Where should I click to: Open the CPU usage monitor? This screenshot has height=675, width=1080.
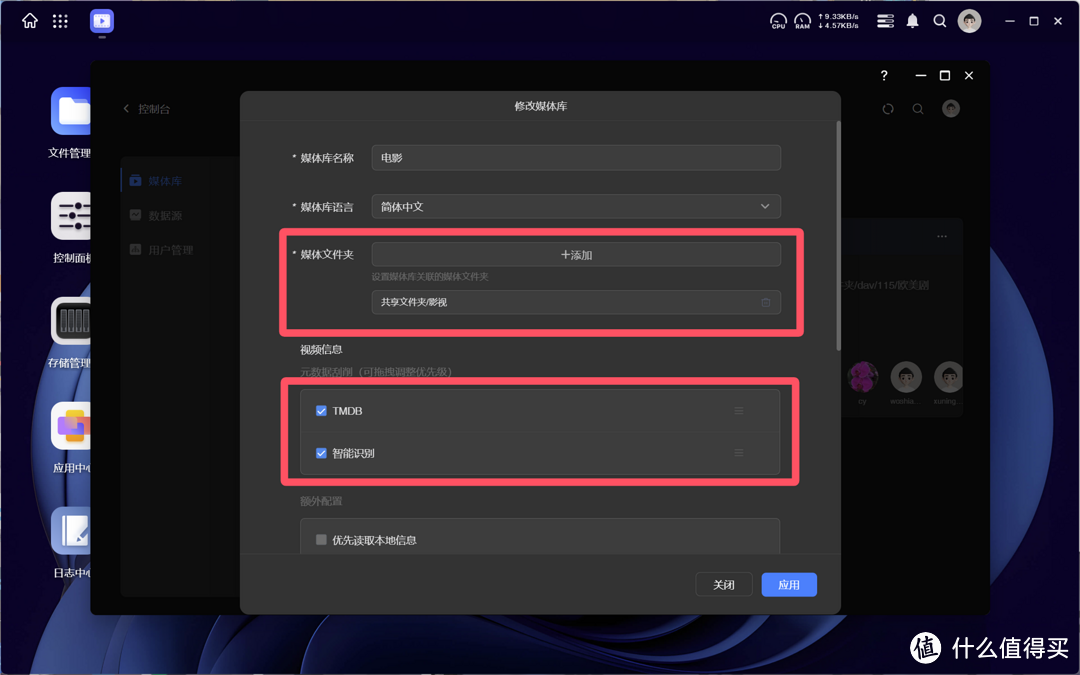click(778, 20)
